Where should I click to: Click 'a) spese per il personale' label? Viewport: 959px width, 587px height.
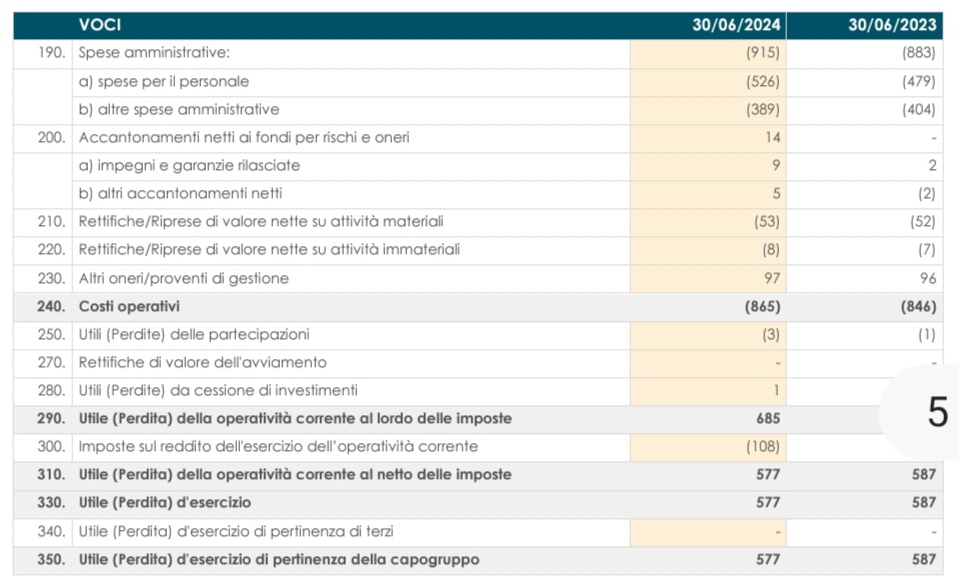[x=164, y=81]
